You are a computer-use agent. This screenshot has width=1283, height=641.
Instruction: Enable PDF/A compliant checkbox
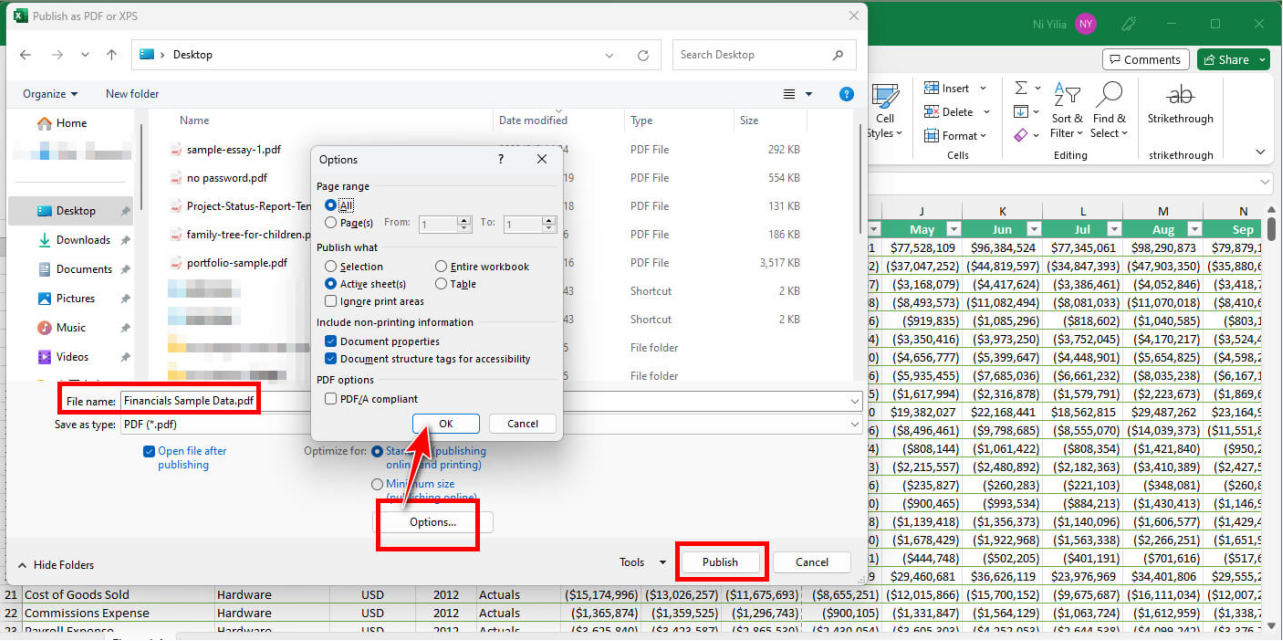point(331,399)
